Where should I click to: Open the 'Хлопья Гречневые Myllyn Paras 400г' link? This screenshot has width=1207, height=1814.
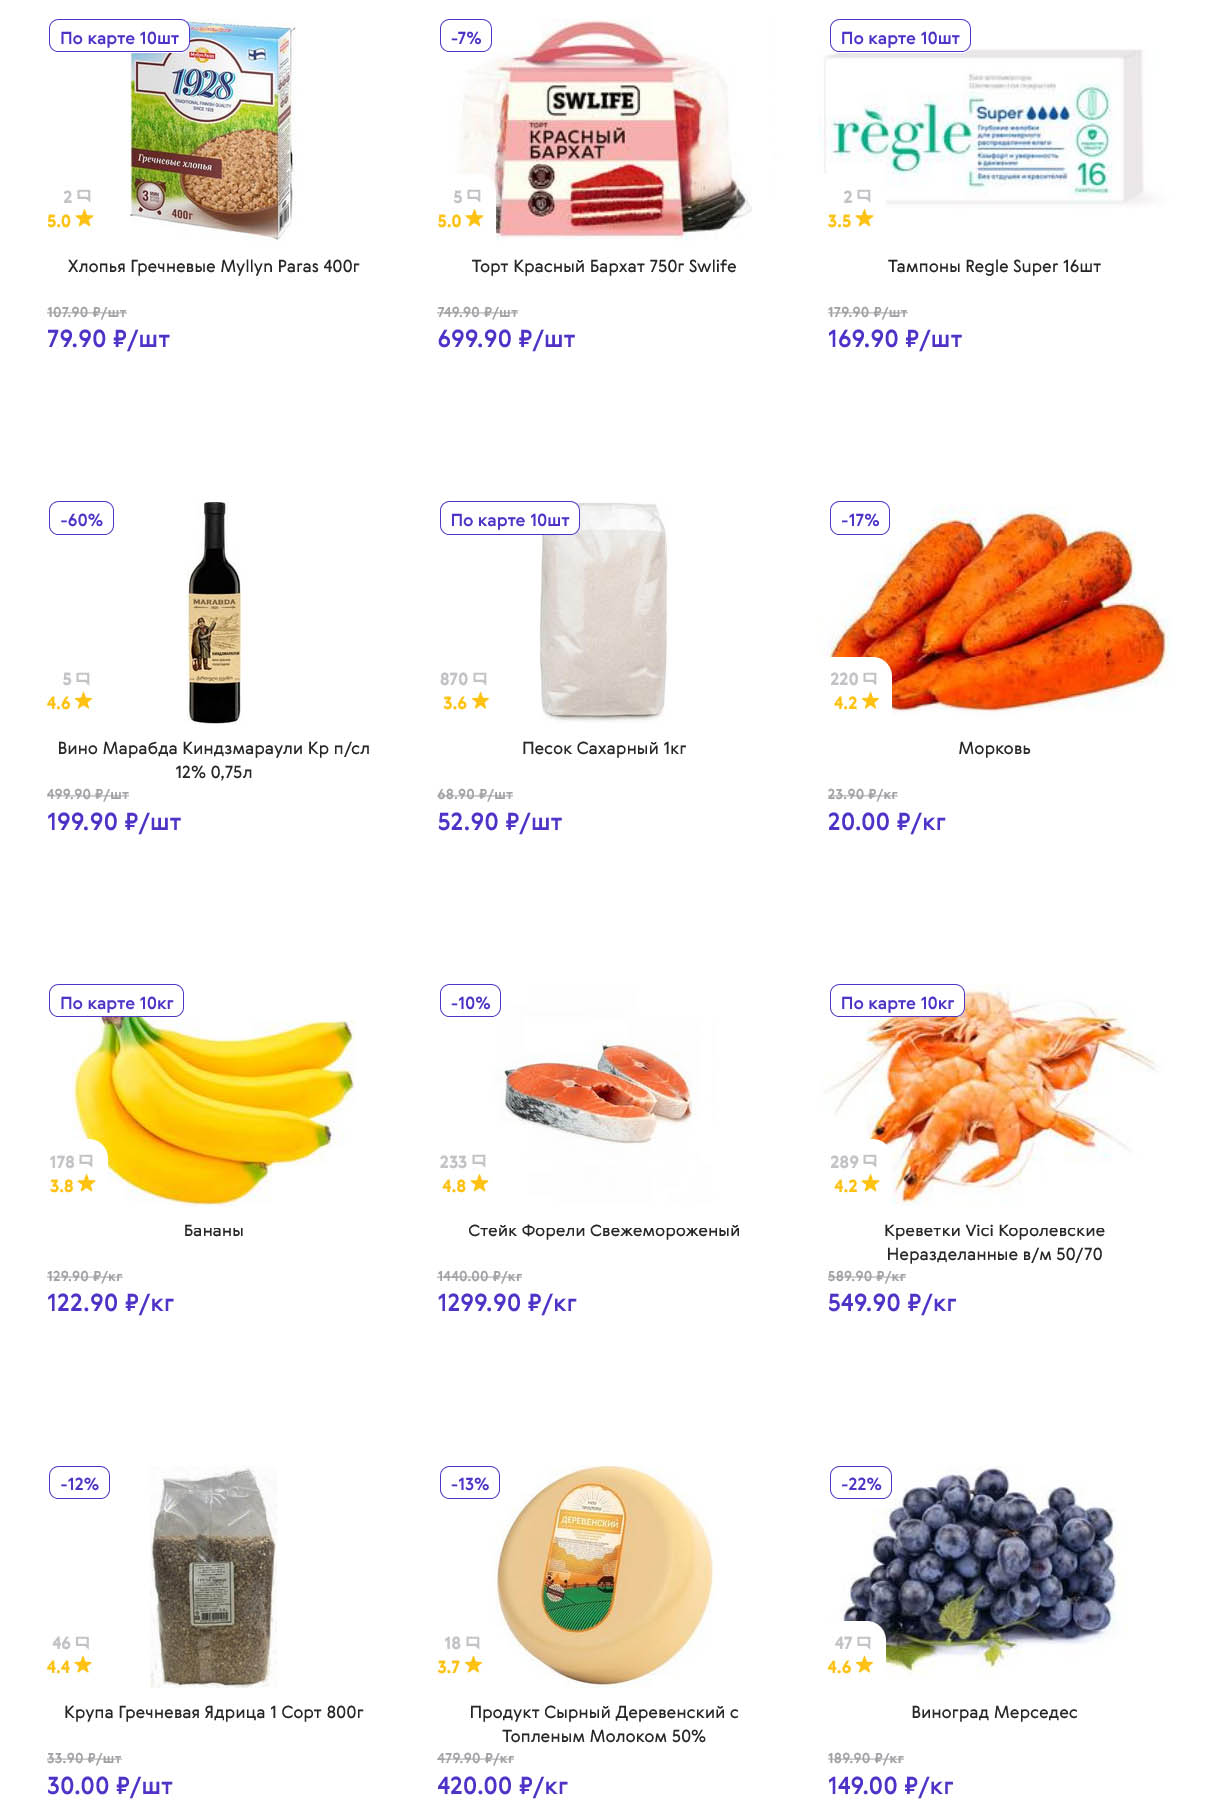point(213,266)
